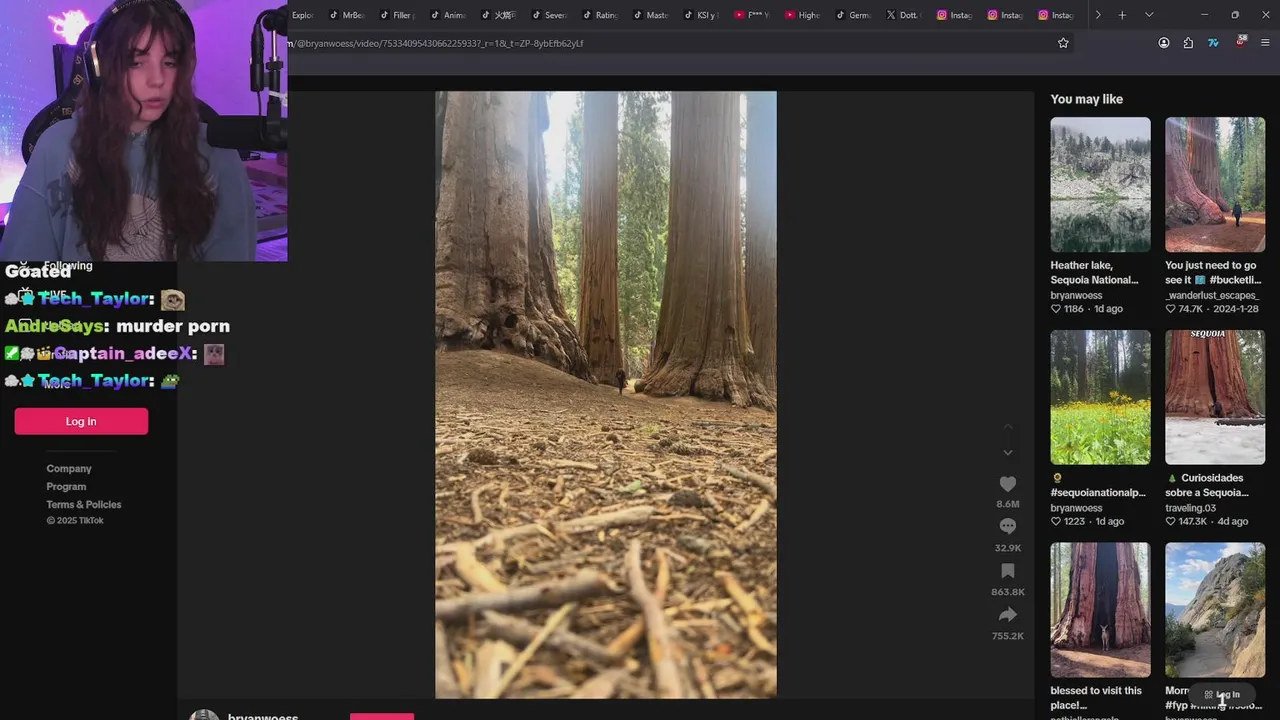Screen dimensions: 1280x720
Task: Switch to the Explor tab
Action: [304, 15]
